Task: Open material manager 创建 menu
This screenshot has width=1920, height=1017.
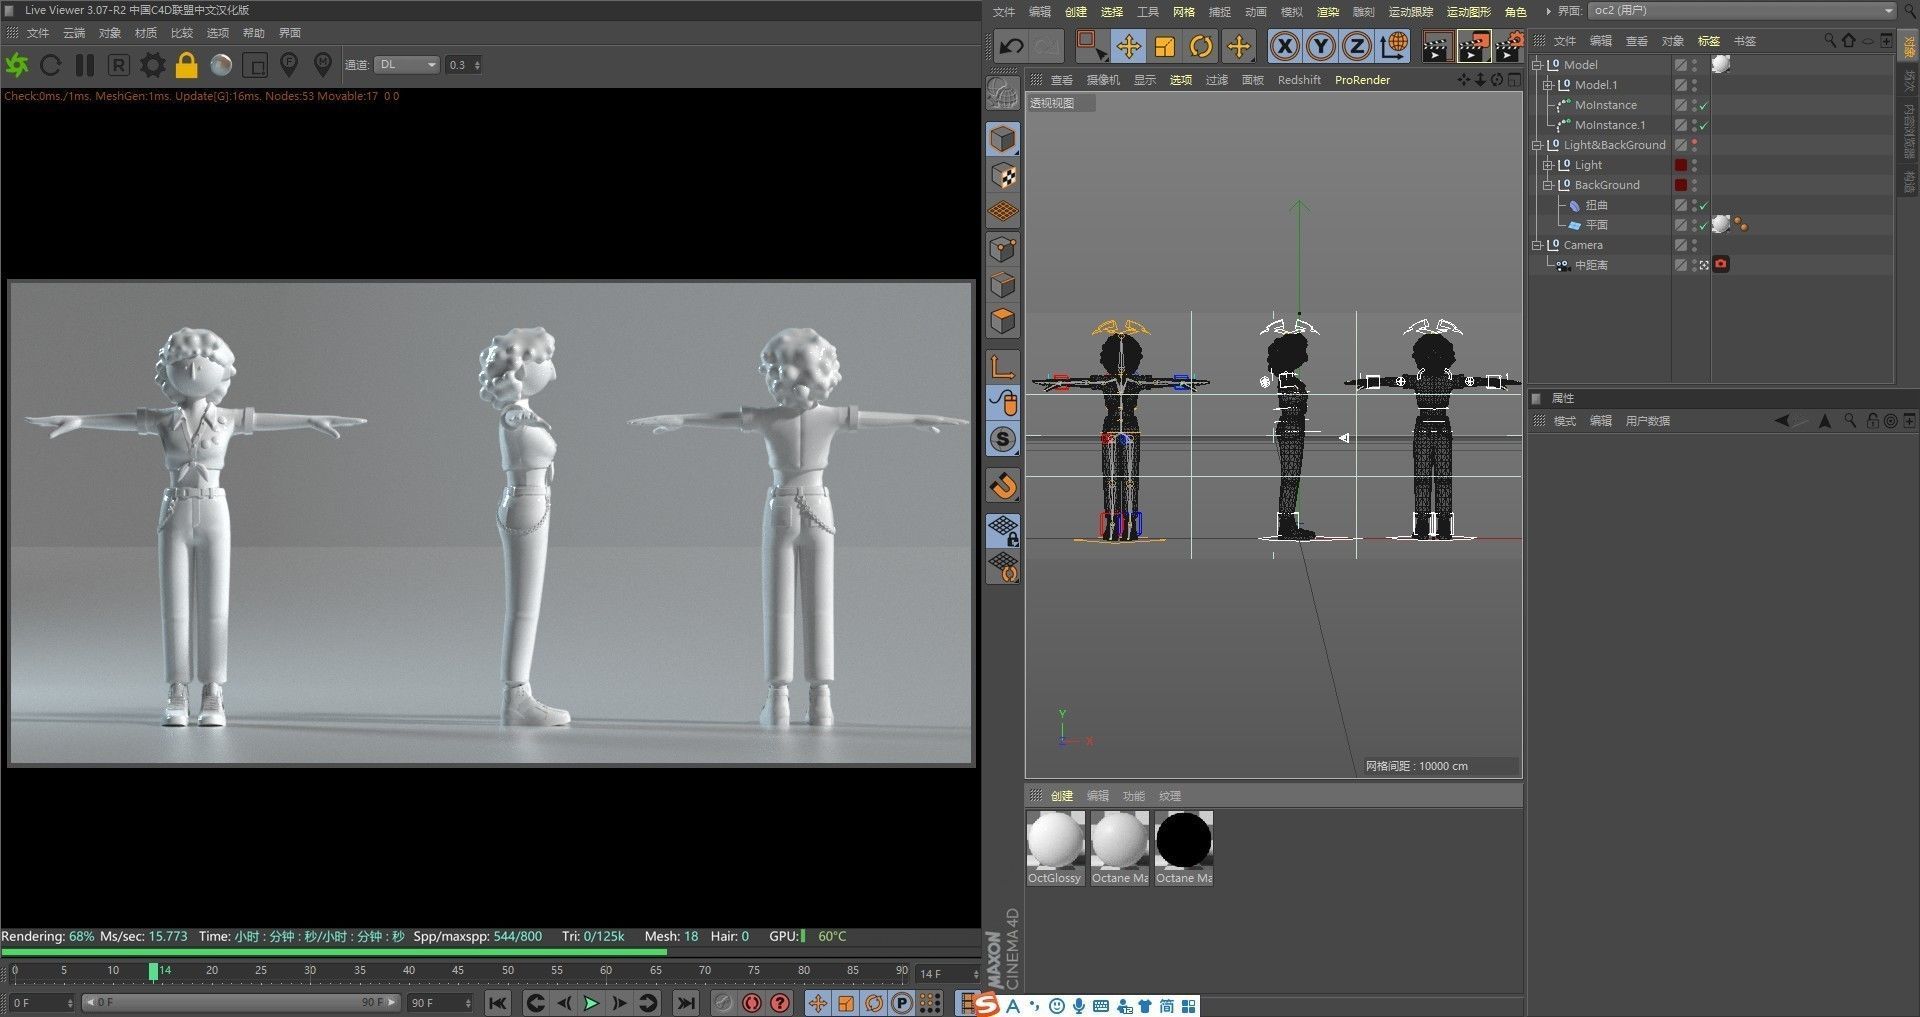Action: (x=1062, y=796)
